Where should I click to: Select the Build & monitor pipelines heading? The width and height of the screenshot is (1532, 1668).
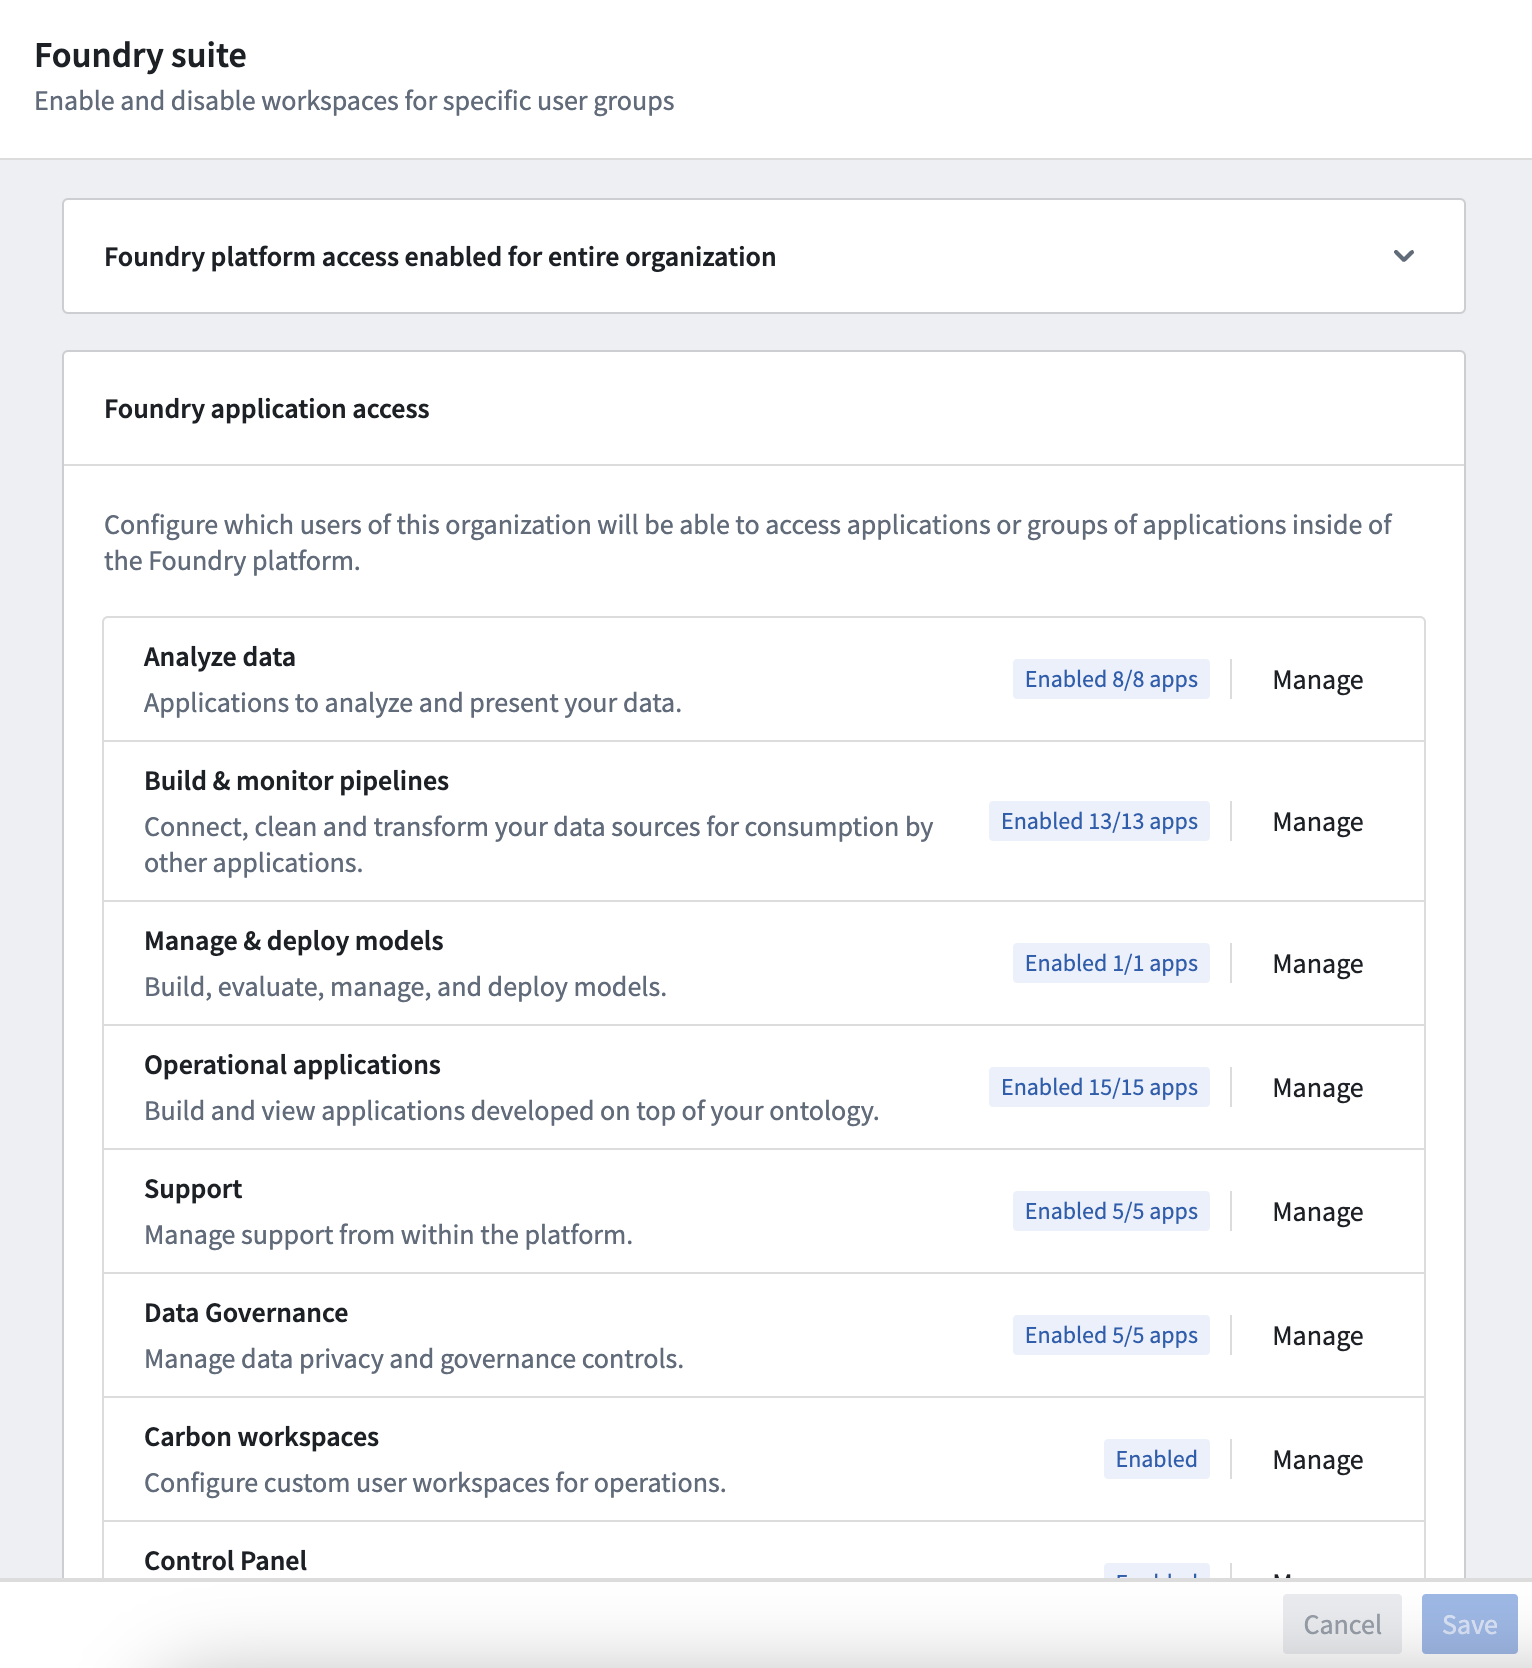pyautogui.click(x=296, y=781)
